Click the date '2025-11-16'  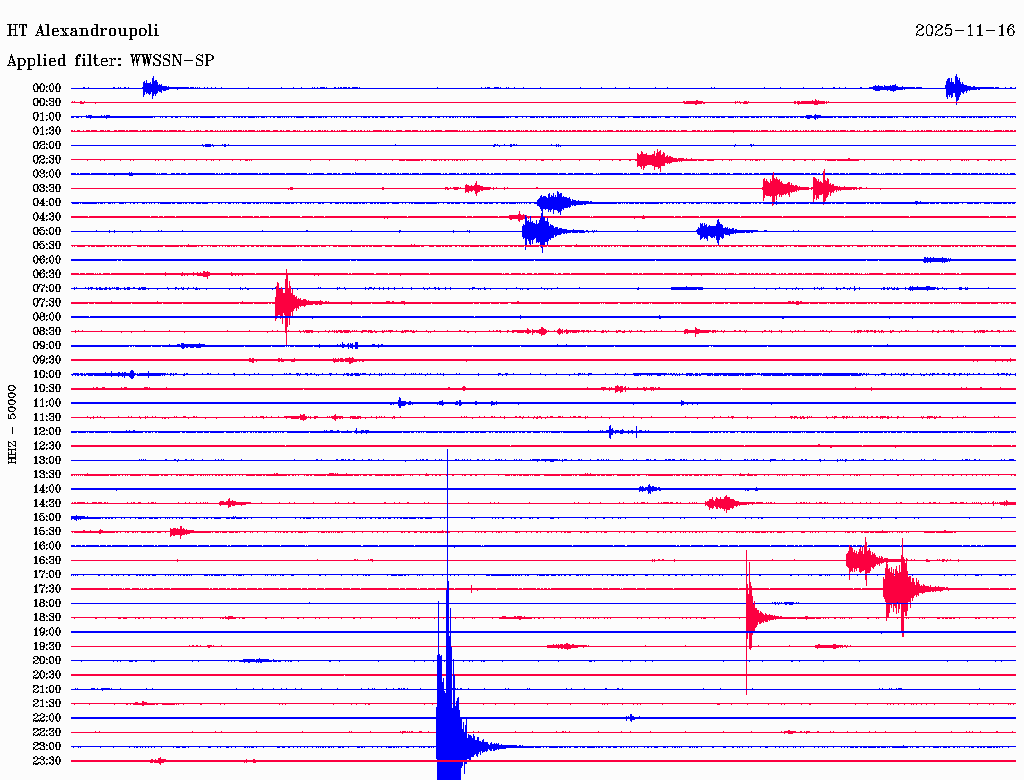[x=965, y=31]
